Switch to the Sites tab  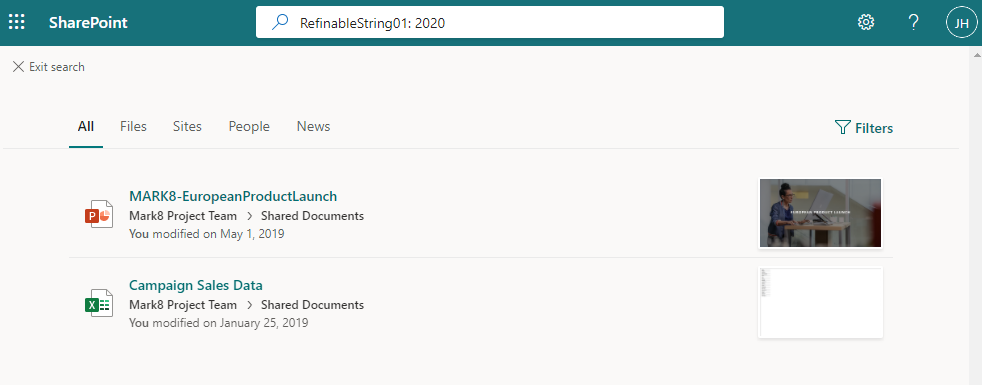(187, 126)
